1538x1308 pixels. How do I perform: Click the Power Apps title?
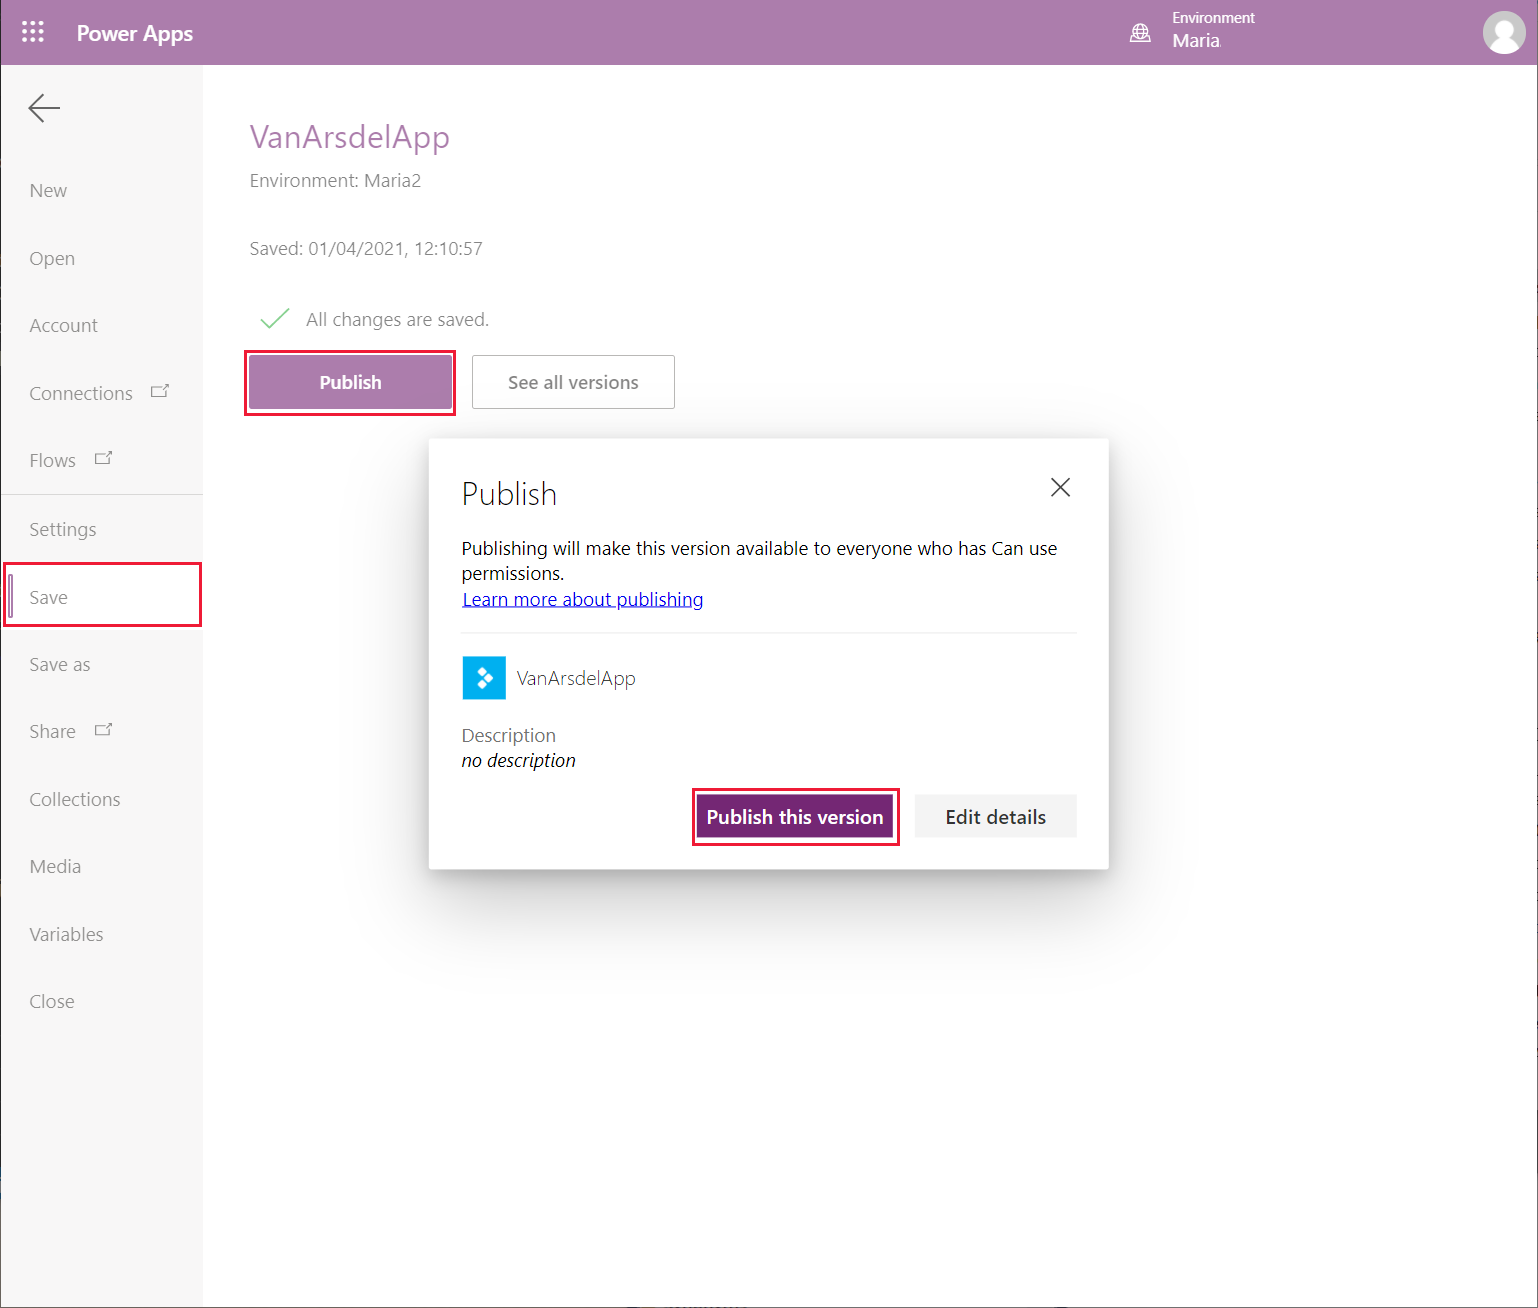click(135, 33)
